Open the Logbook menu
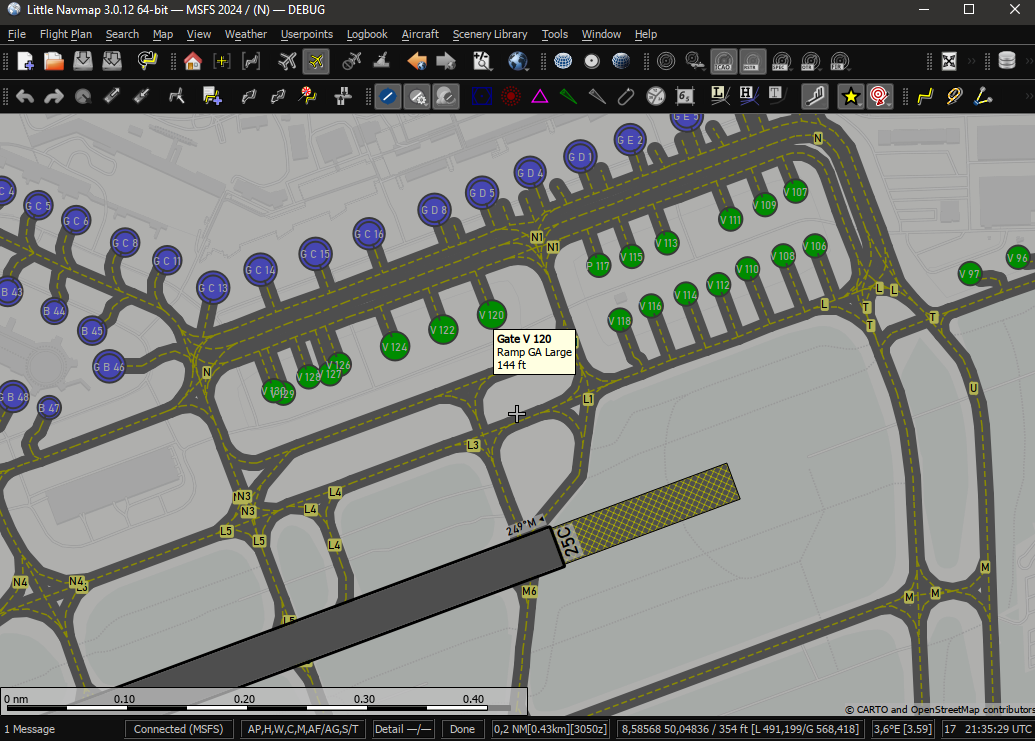1035x741 pixels. point(367,34)
